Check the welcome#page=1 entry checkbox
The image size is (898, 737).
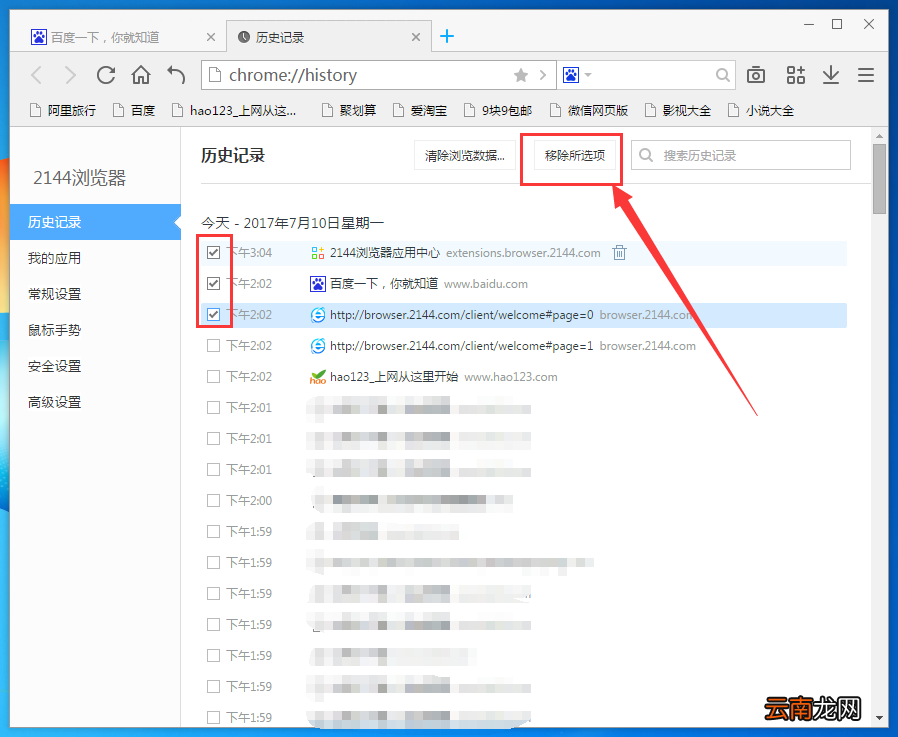214,345
